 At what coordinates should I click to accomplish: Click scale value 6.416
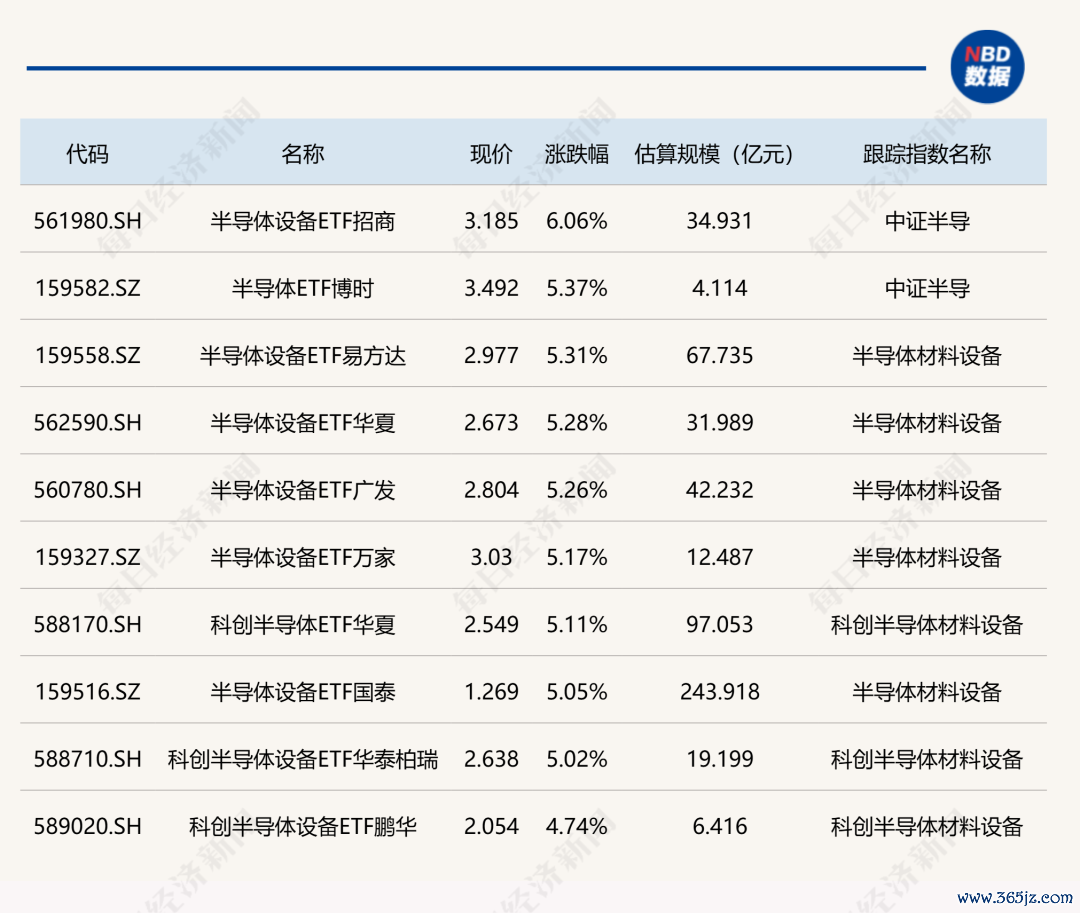coord(719,826)
